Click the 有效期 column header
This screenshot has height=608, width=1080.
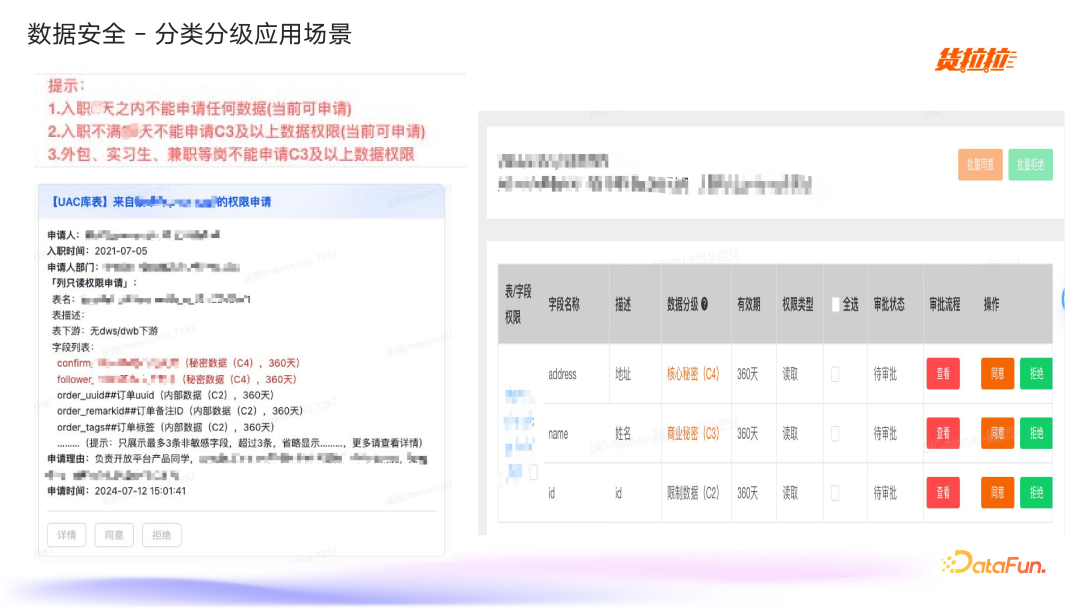coord(748,304)
